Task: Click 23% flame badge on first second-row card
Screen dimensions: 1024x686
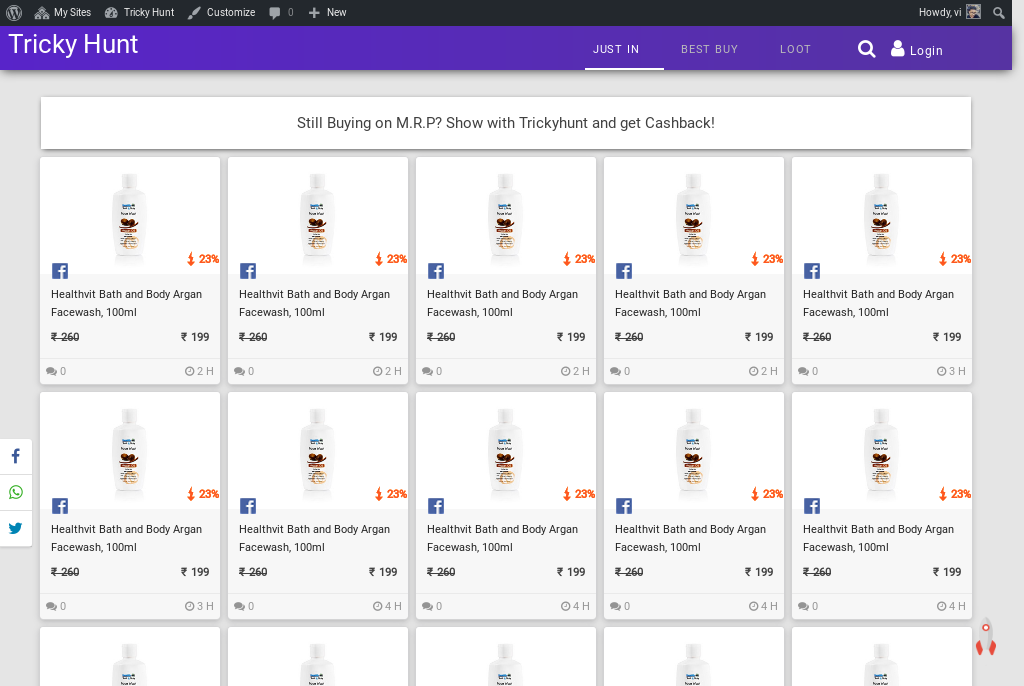Action: click(x=202, y=494)
